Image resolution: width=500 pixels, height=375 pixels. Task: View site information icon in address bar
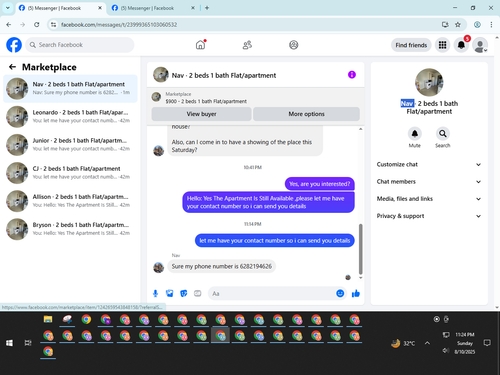point(53,24)
